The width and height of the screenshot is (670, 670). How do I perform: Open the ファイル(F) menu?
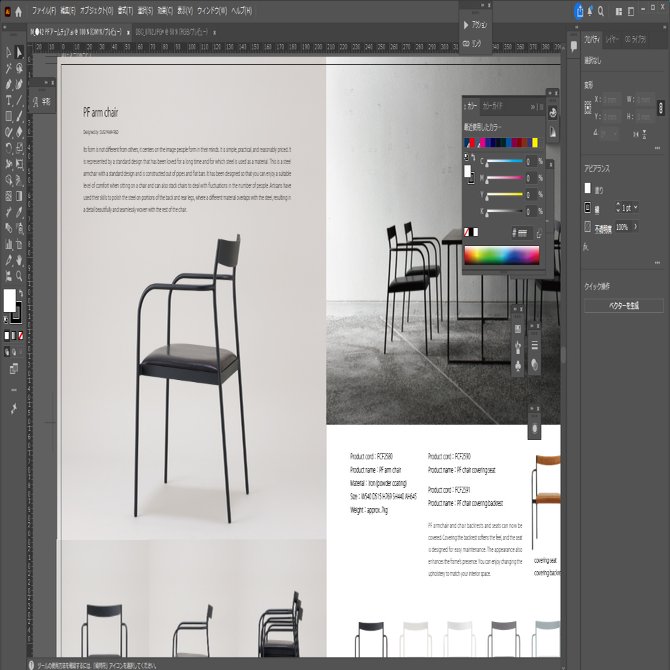[x=44, y=11]
